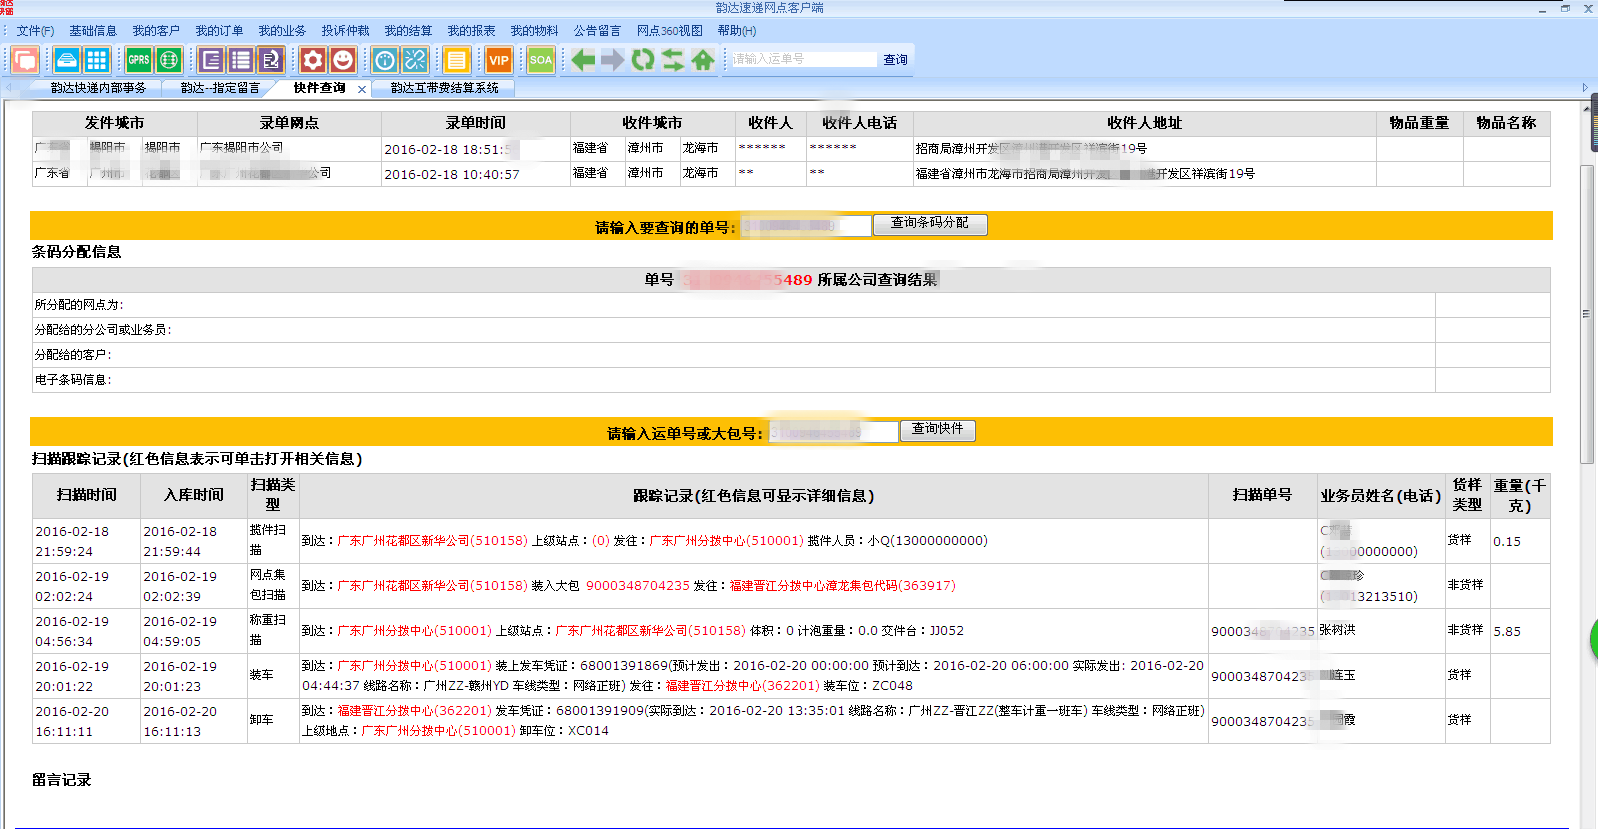This screenshot has width=1598, height=829.
Task: Click the teal broken link icon
Action: (415, 60)
